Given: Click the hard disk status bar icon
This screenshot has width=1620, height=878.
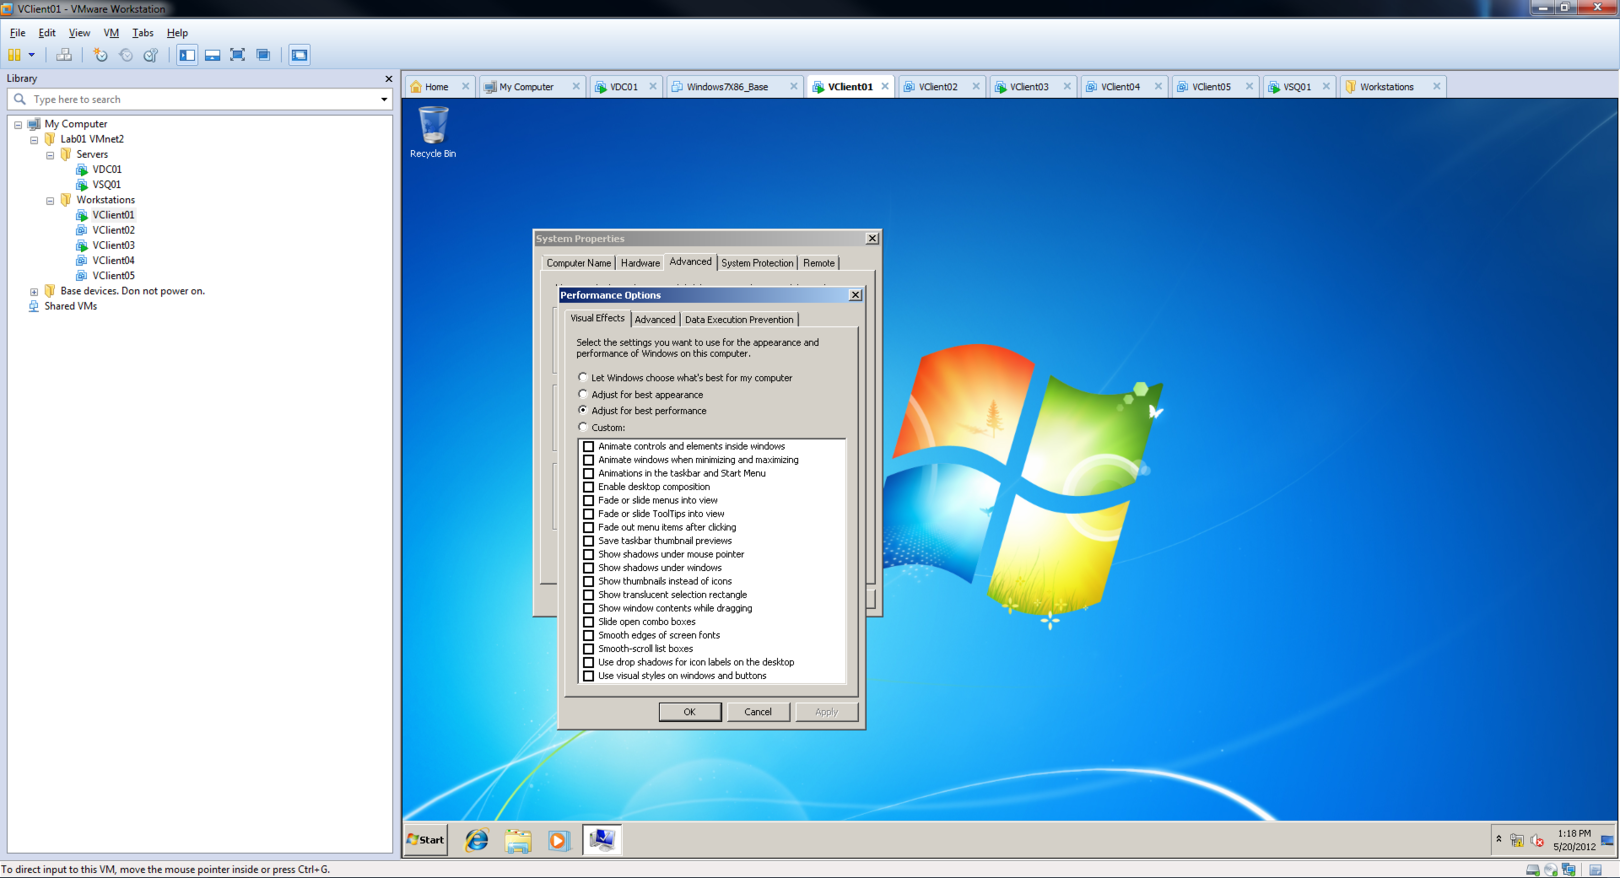Looking at the screenshot, I should point(1532,870).
